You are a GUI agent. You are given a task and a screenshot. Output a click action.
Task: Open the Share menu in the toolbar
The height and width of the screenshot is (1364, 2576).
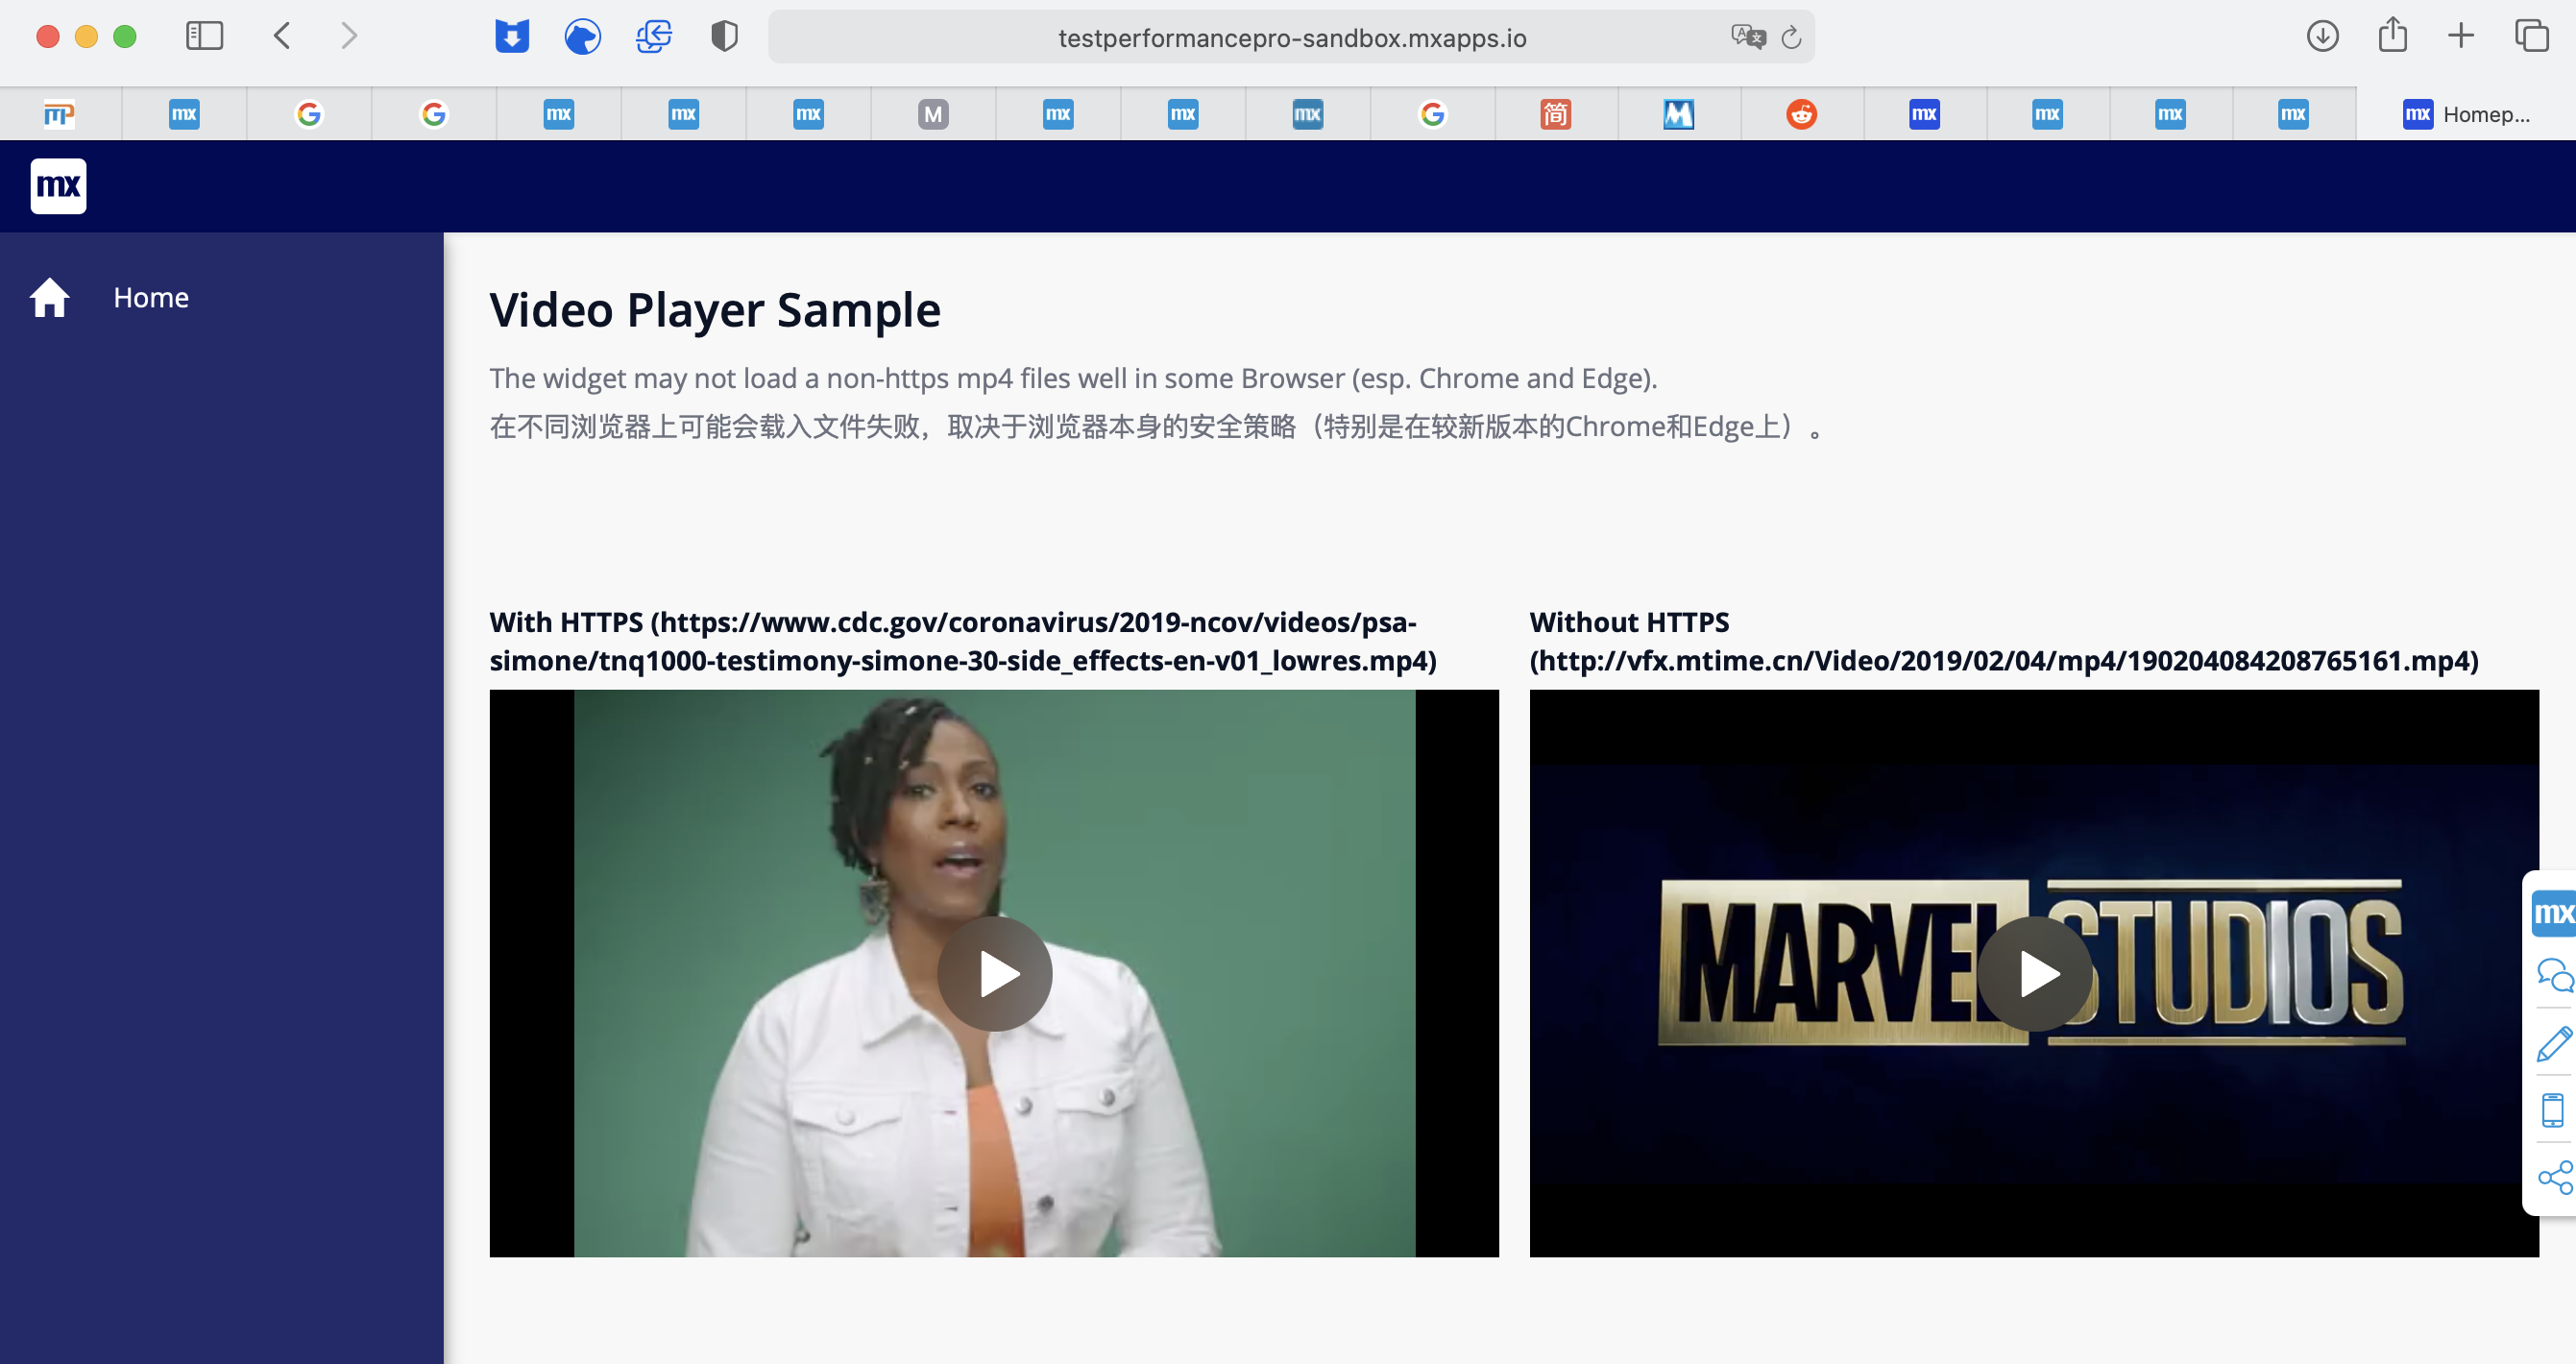coord(2392,35)
